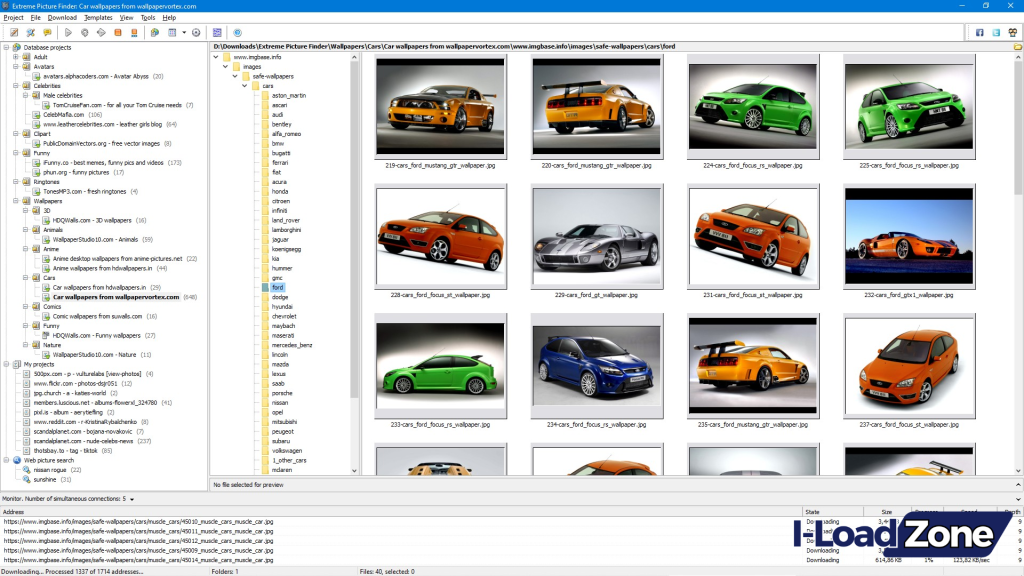The height and width of the screenshot is (576, 1024).
Task: Pause downloads using the orange pause icon
Action: (x=117, y=31)
